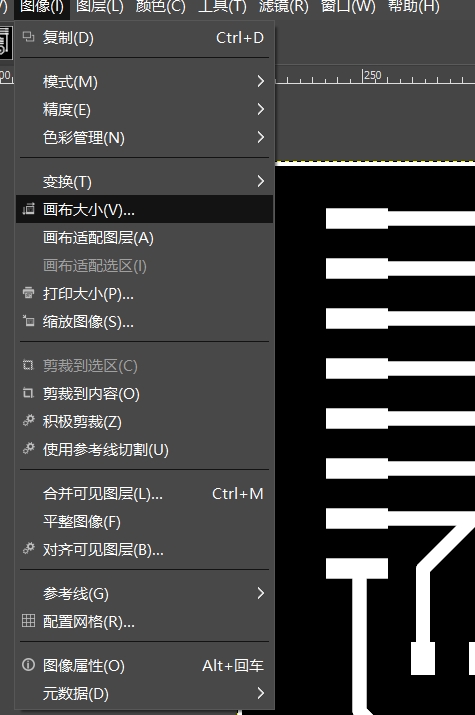Select 画布大小(V)... menu entry
Image resolution: width=475 pixels, height=715 pixels.
144,209
